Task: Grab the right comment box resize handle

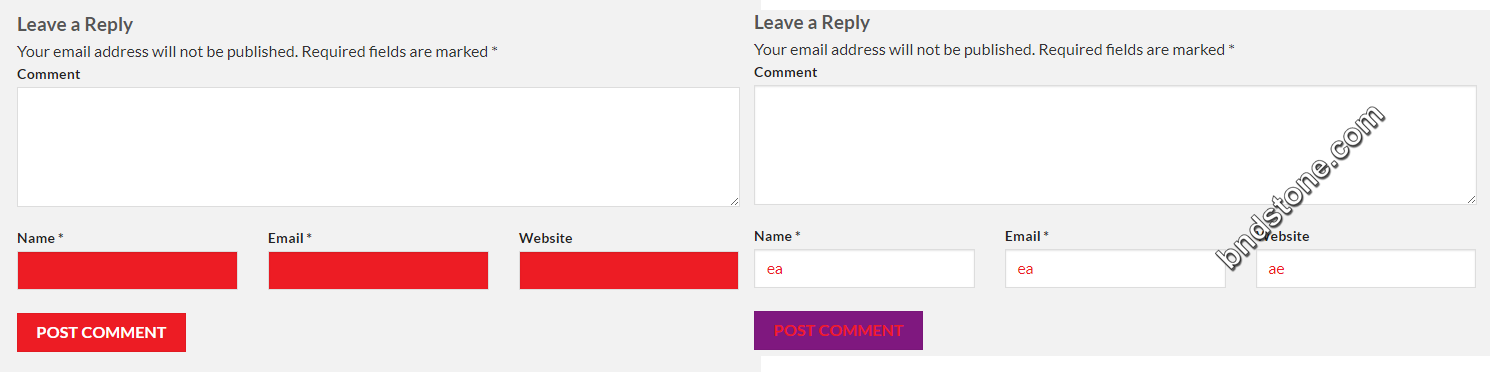Action: (1470, 198)
